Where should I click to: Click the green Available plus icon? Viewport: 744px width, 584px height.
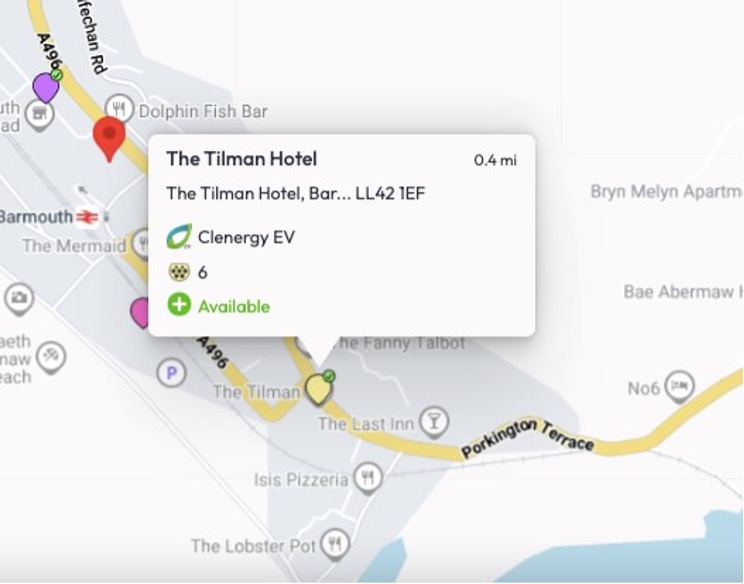(179, 305)
